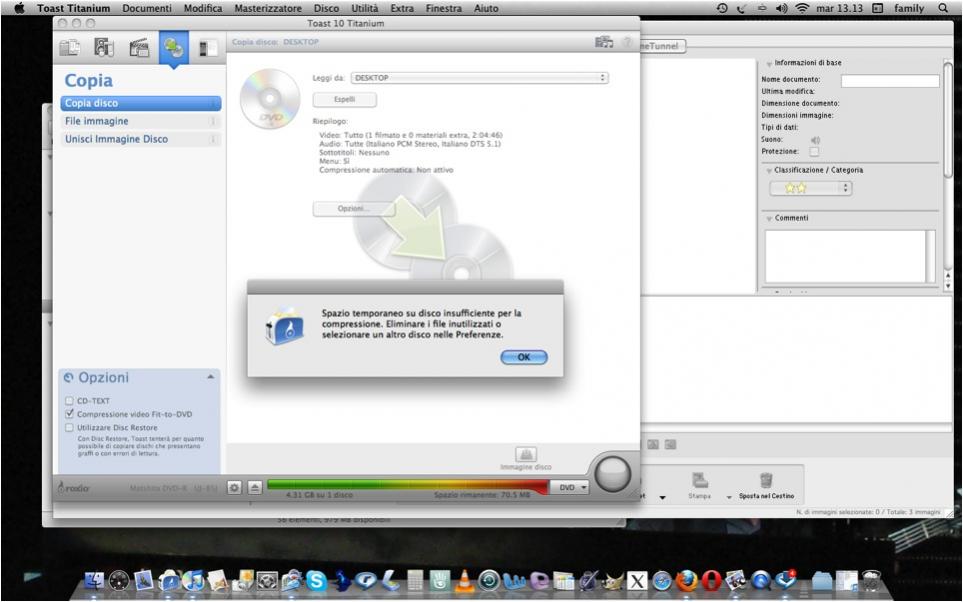
Task: Open the Masterizzatore menu
Action: (x=268, y=8)
